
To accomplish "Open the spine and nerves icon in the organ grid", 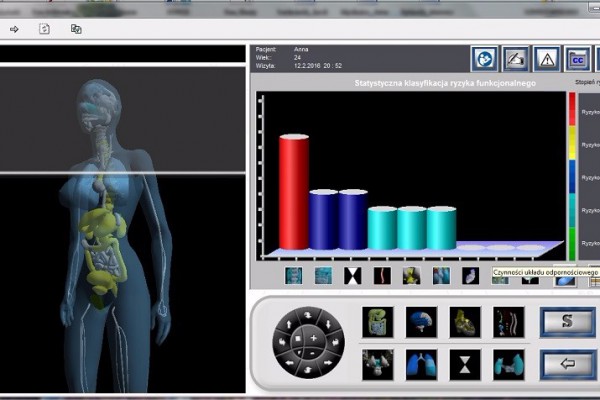I will (508, 321).
